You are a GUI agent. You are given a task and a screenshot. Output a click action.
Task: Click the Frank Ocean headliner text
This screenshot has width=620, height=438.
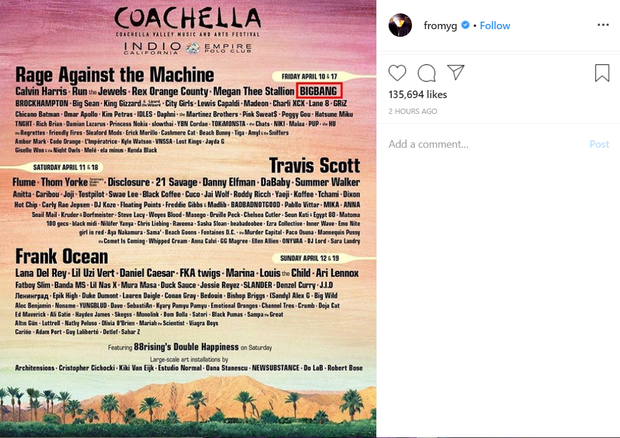pos(62,257)
